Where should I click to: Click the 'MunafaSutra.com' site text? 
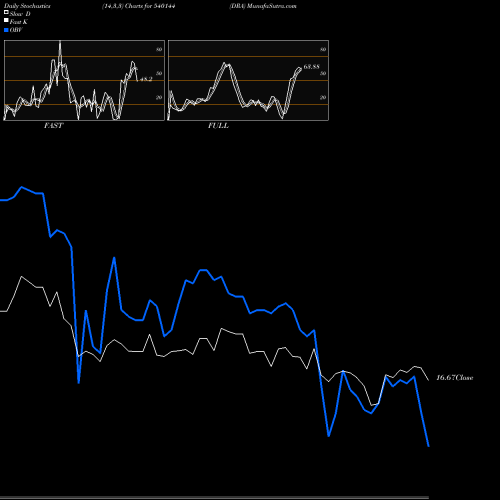coord(272,6)
